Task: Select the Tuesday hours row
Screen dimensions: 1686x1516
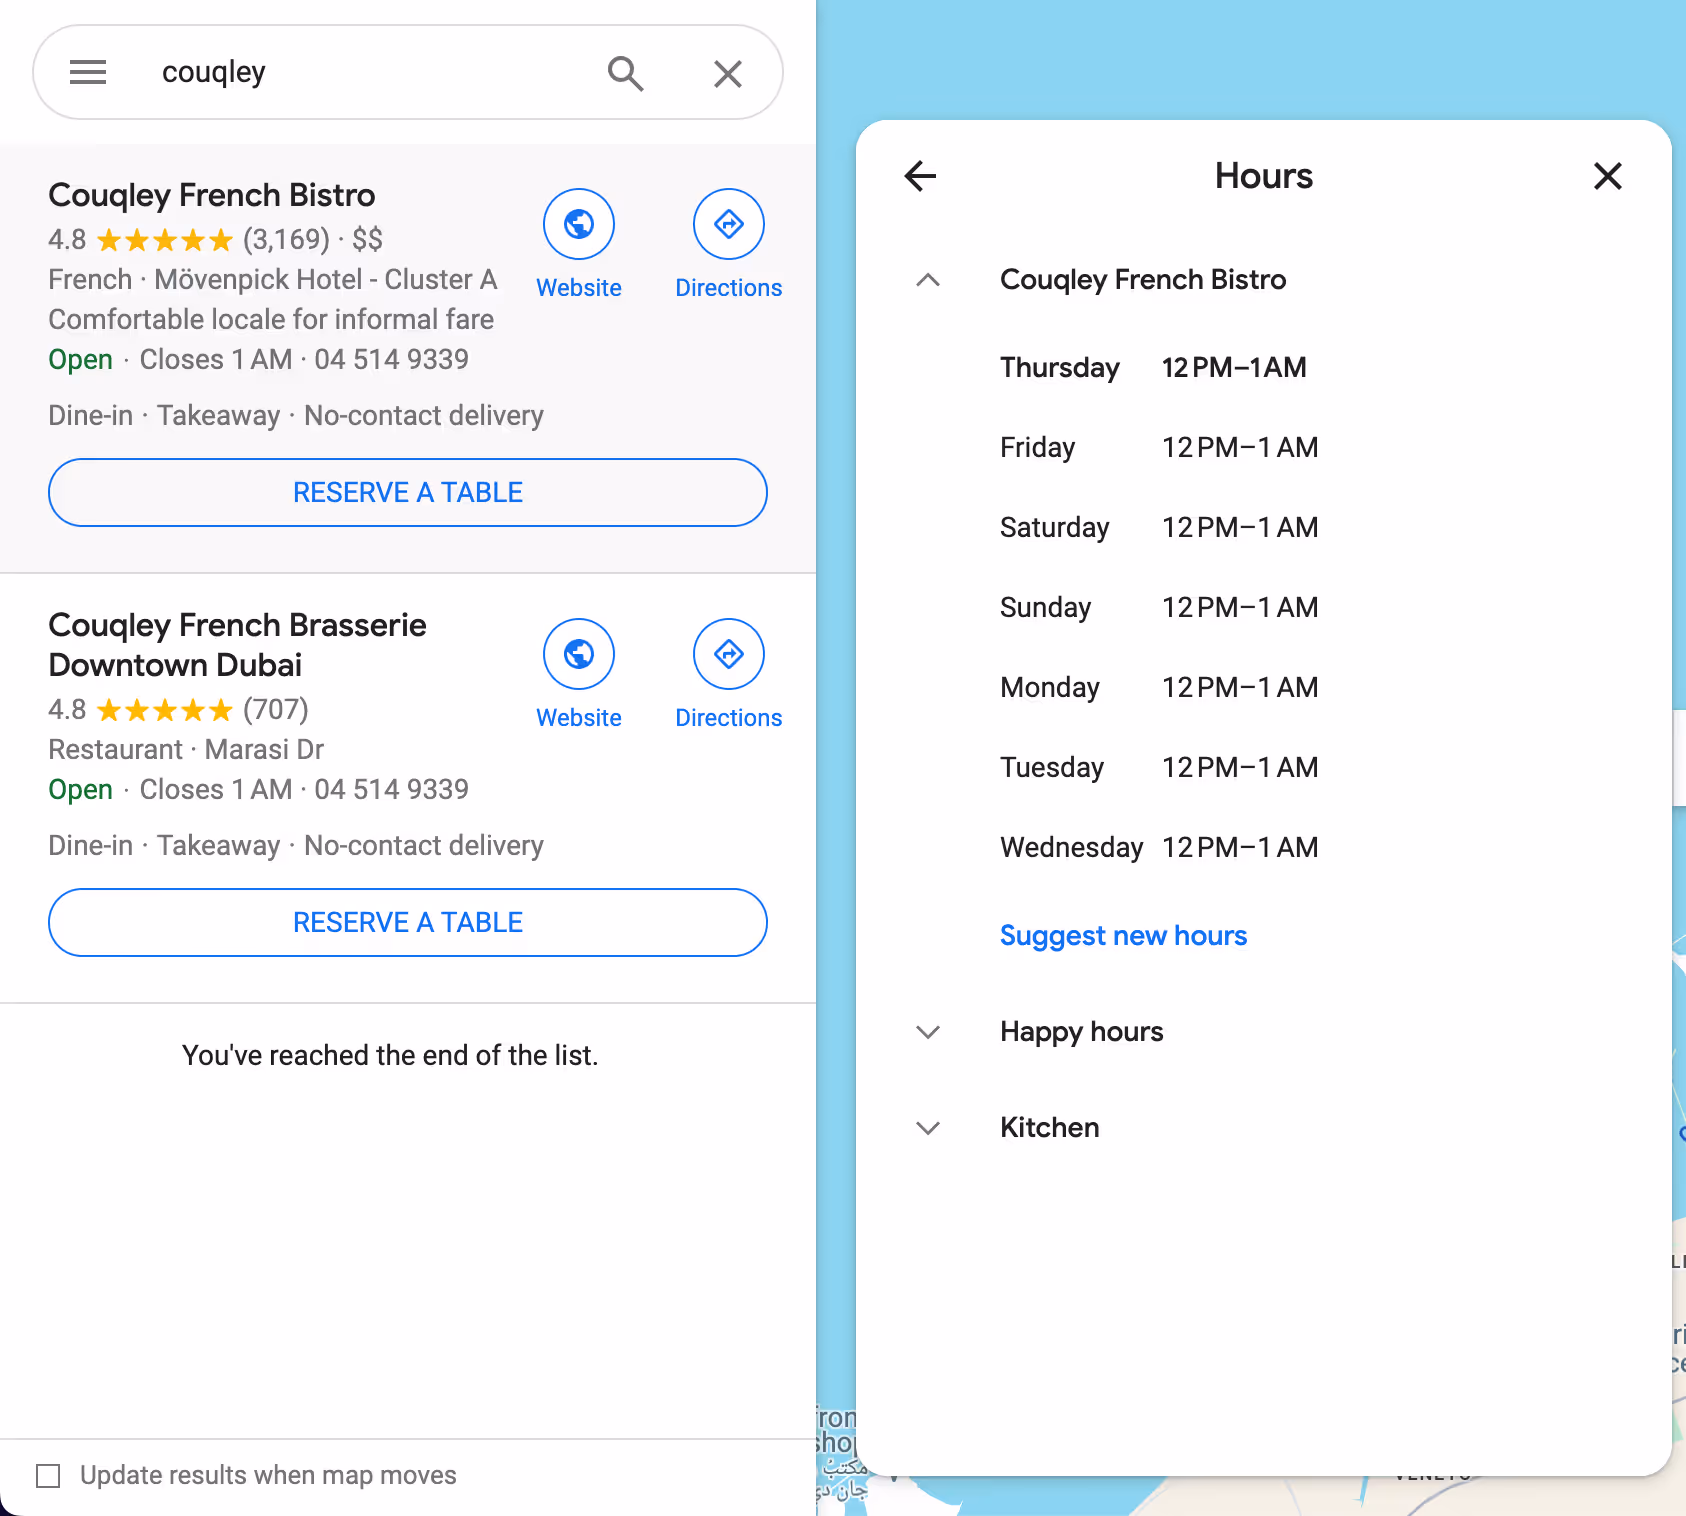Action: 1159,768
